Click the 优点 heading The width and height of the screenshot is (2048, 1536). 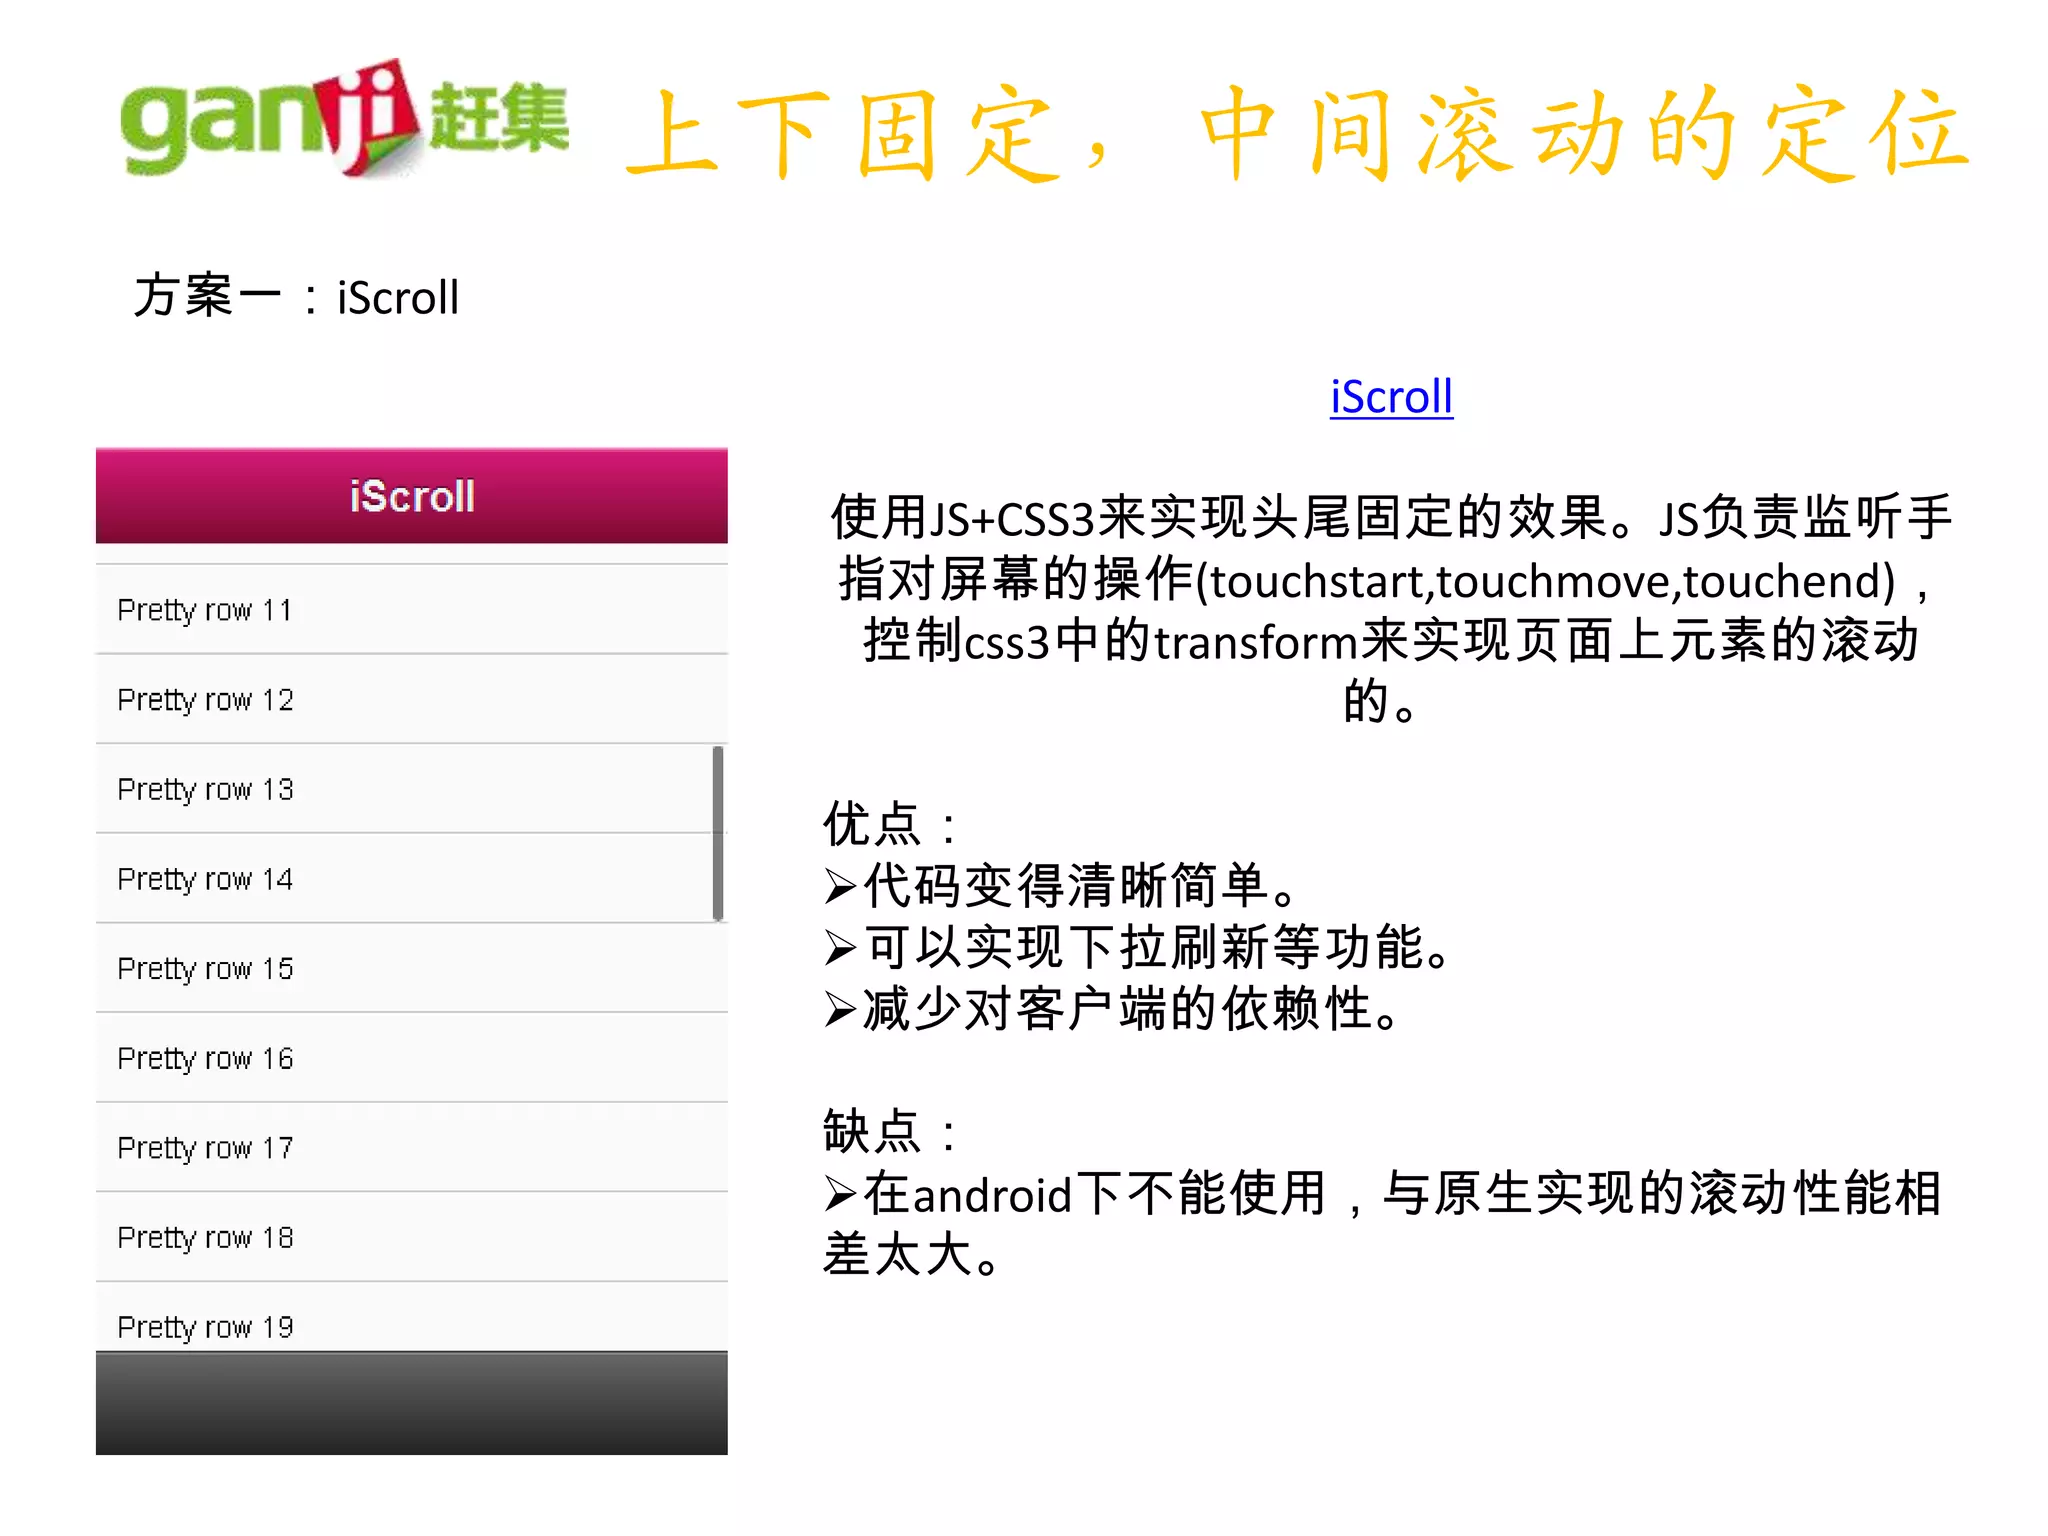[x=890, y=825]
